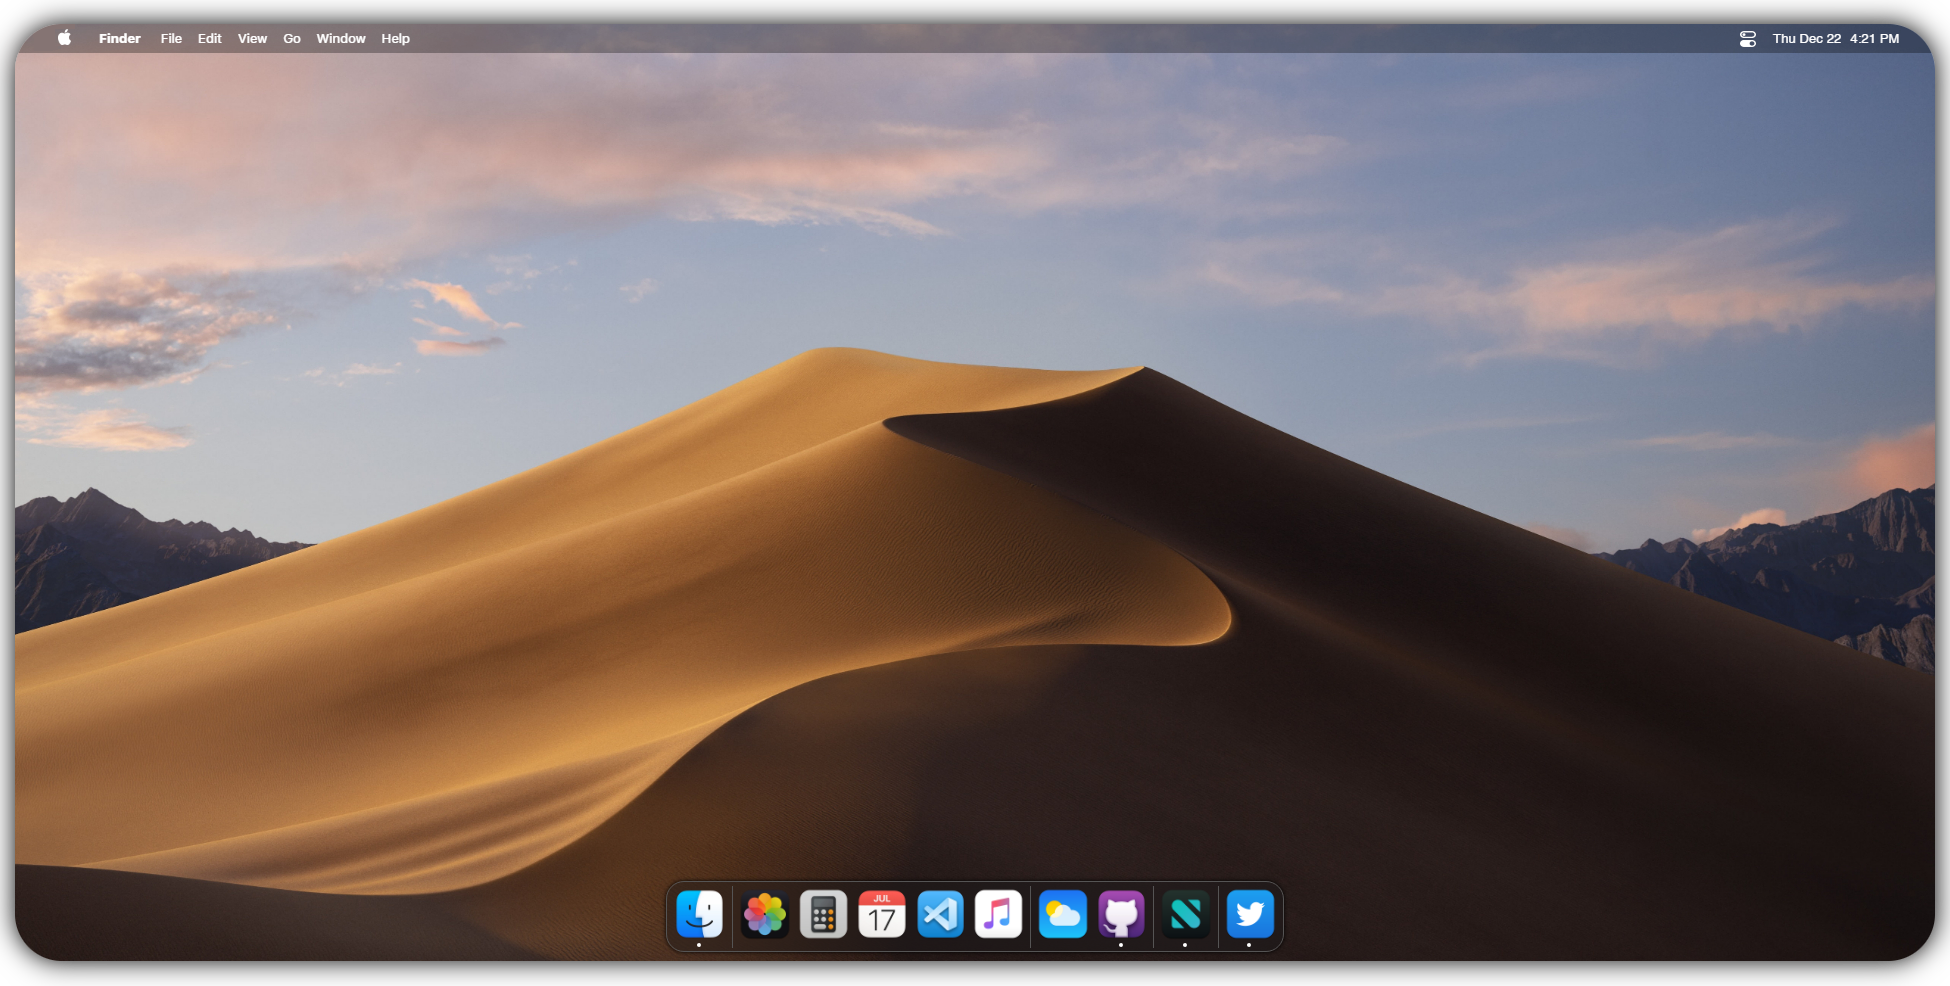Open the Help menu
The width and height of the screenshot is (1950, 986).
click(x=395, y=38)
